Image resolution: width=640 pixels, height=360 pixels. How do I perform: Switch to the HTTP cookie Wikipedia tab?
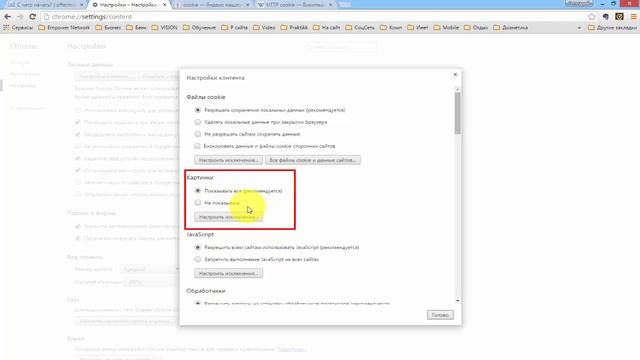pyautogui.click(x=295, y=5)
